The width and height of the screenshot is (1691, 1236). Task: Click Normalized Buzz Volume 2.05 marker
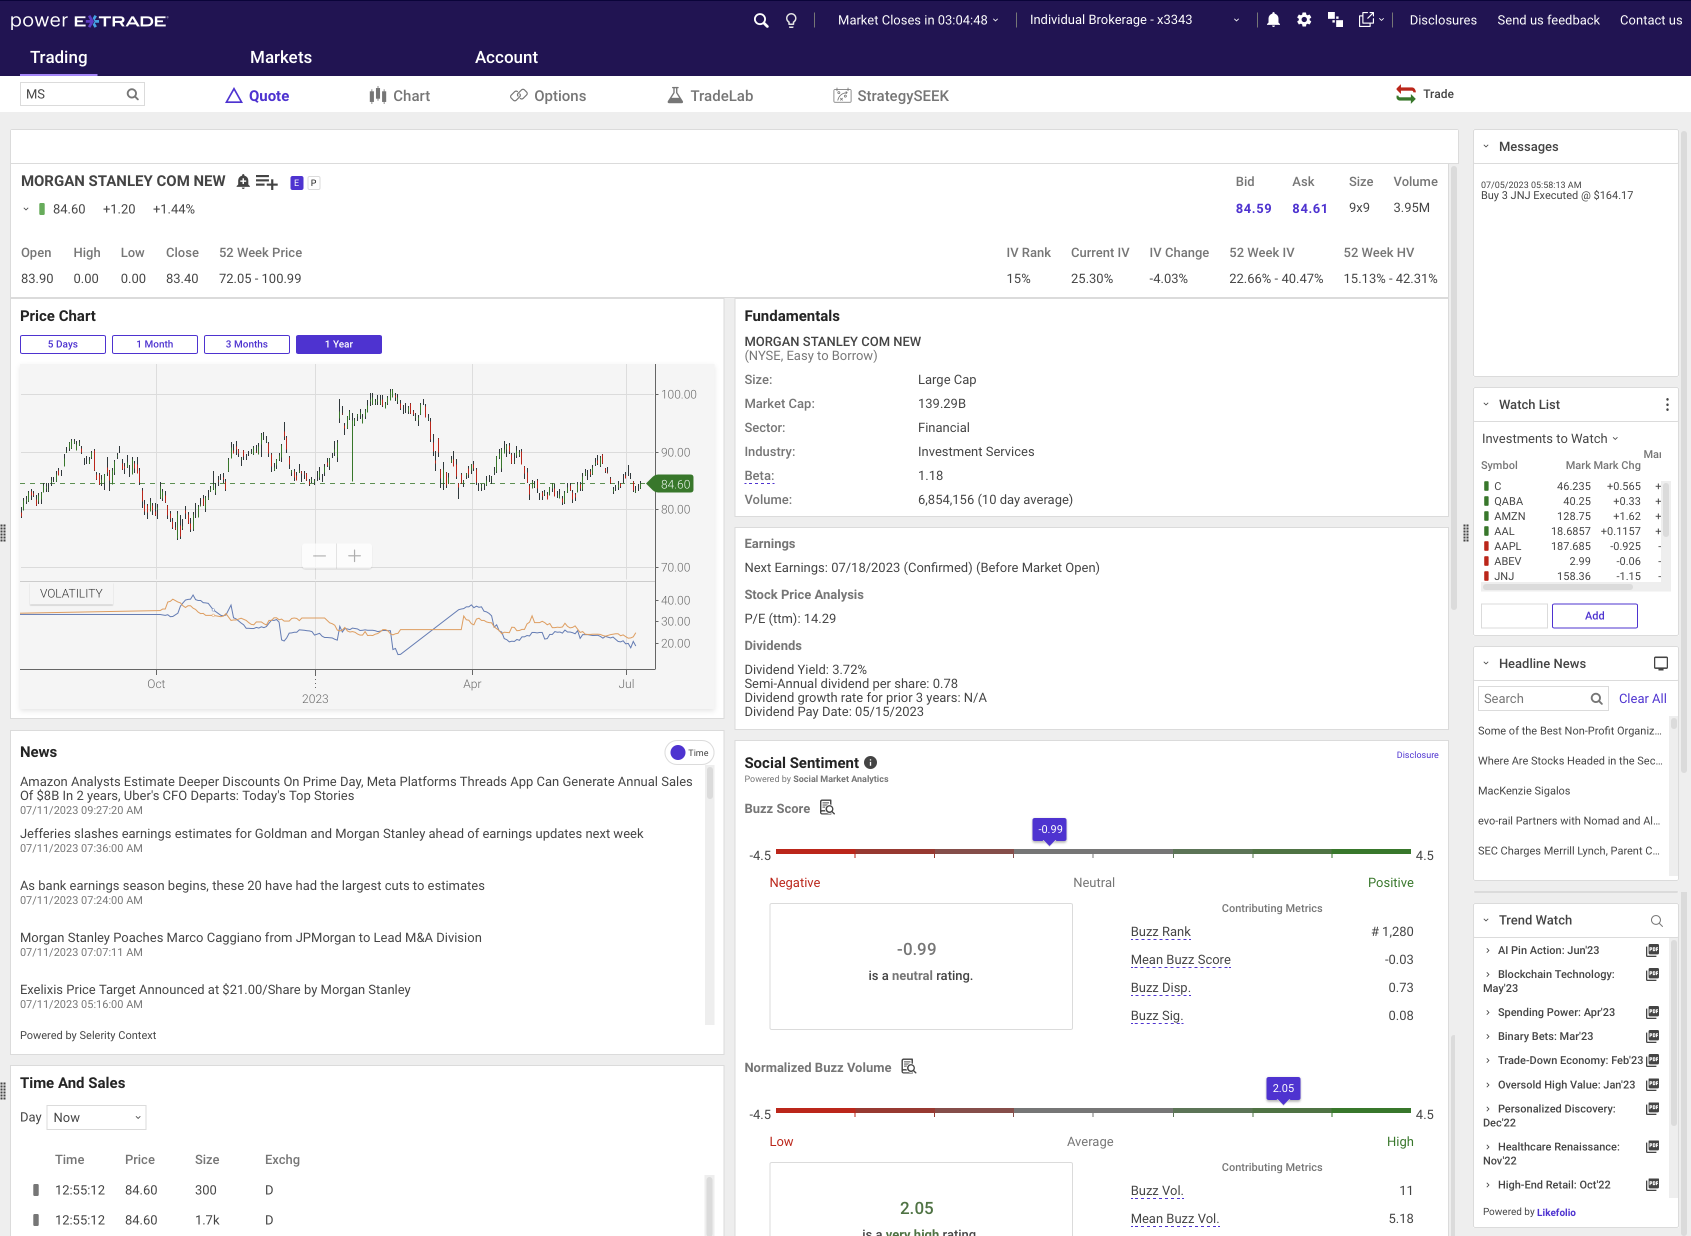pos(1283,1089)
